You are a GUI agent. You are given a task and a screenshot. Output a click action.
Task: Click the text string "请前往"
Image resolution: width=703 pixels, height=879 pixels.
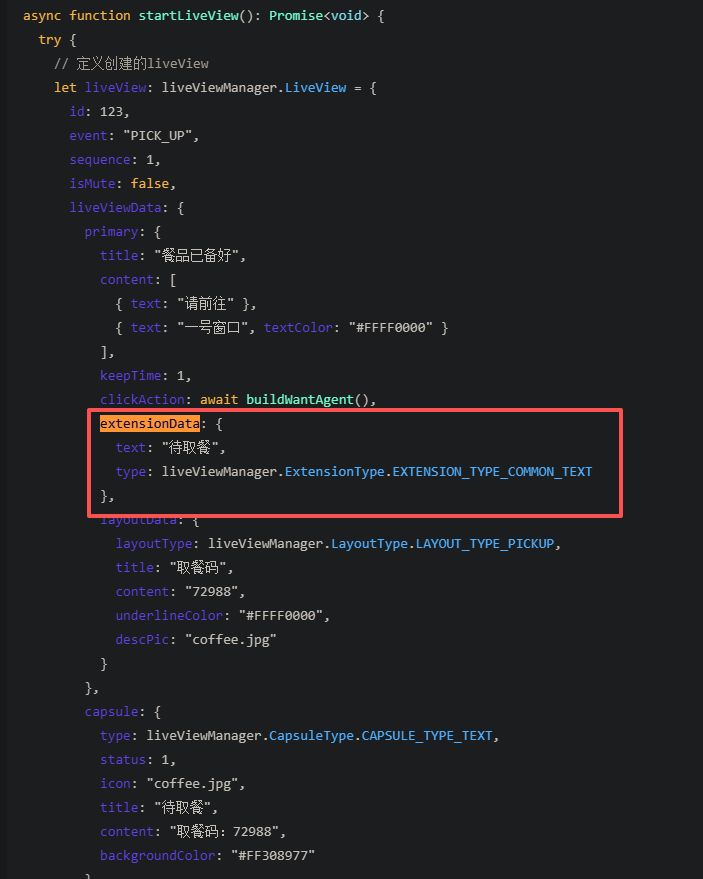point(206,304)
